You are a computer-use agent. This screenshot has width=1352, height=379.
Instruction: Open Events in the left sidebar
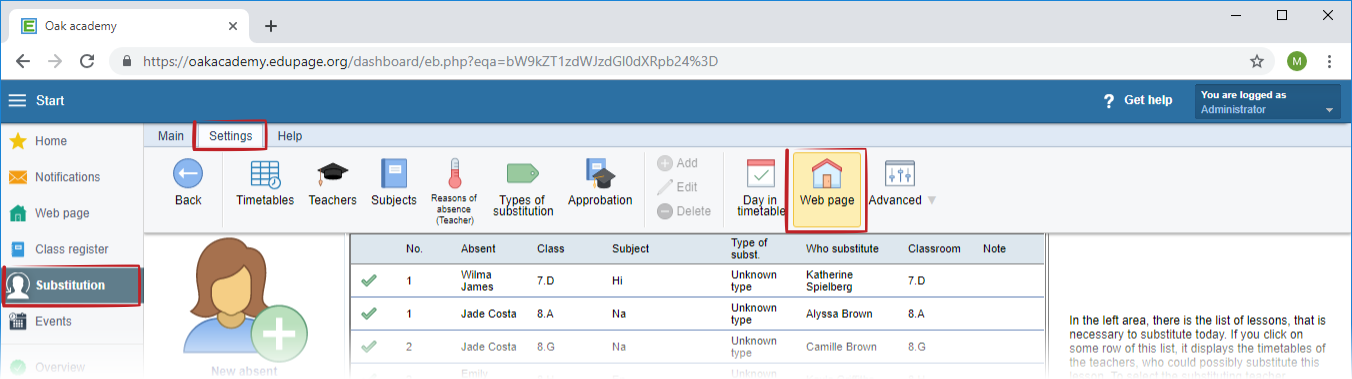[x=72, y=321]
